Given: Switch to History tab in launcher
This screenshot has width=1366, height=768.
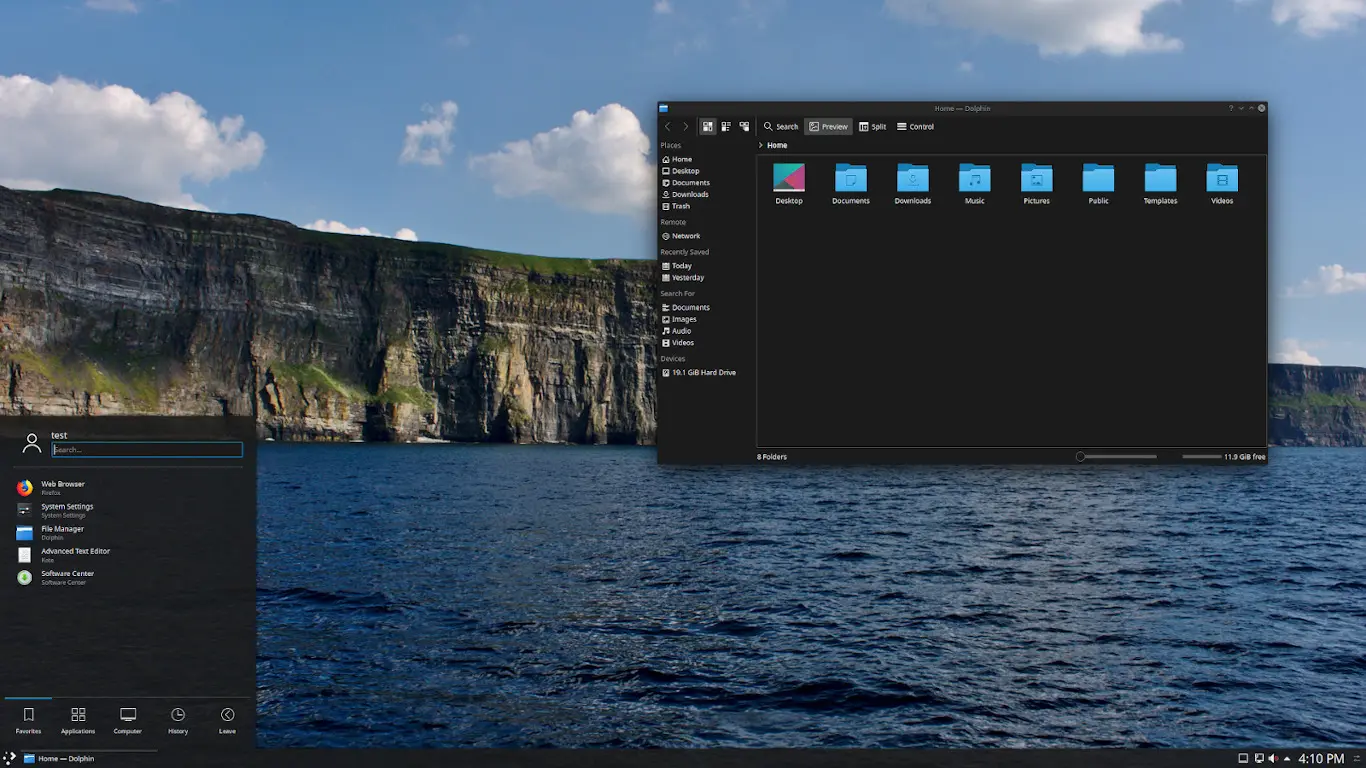Looking at the screenshot, I should tap(178, 721).
